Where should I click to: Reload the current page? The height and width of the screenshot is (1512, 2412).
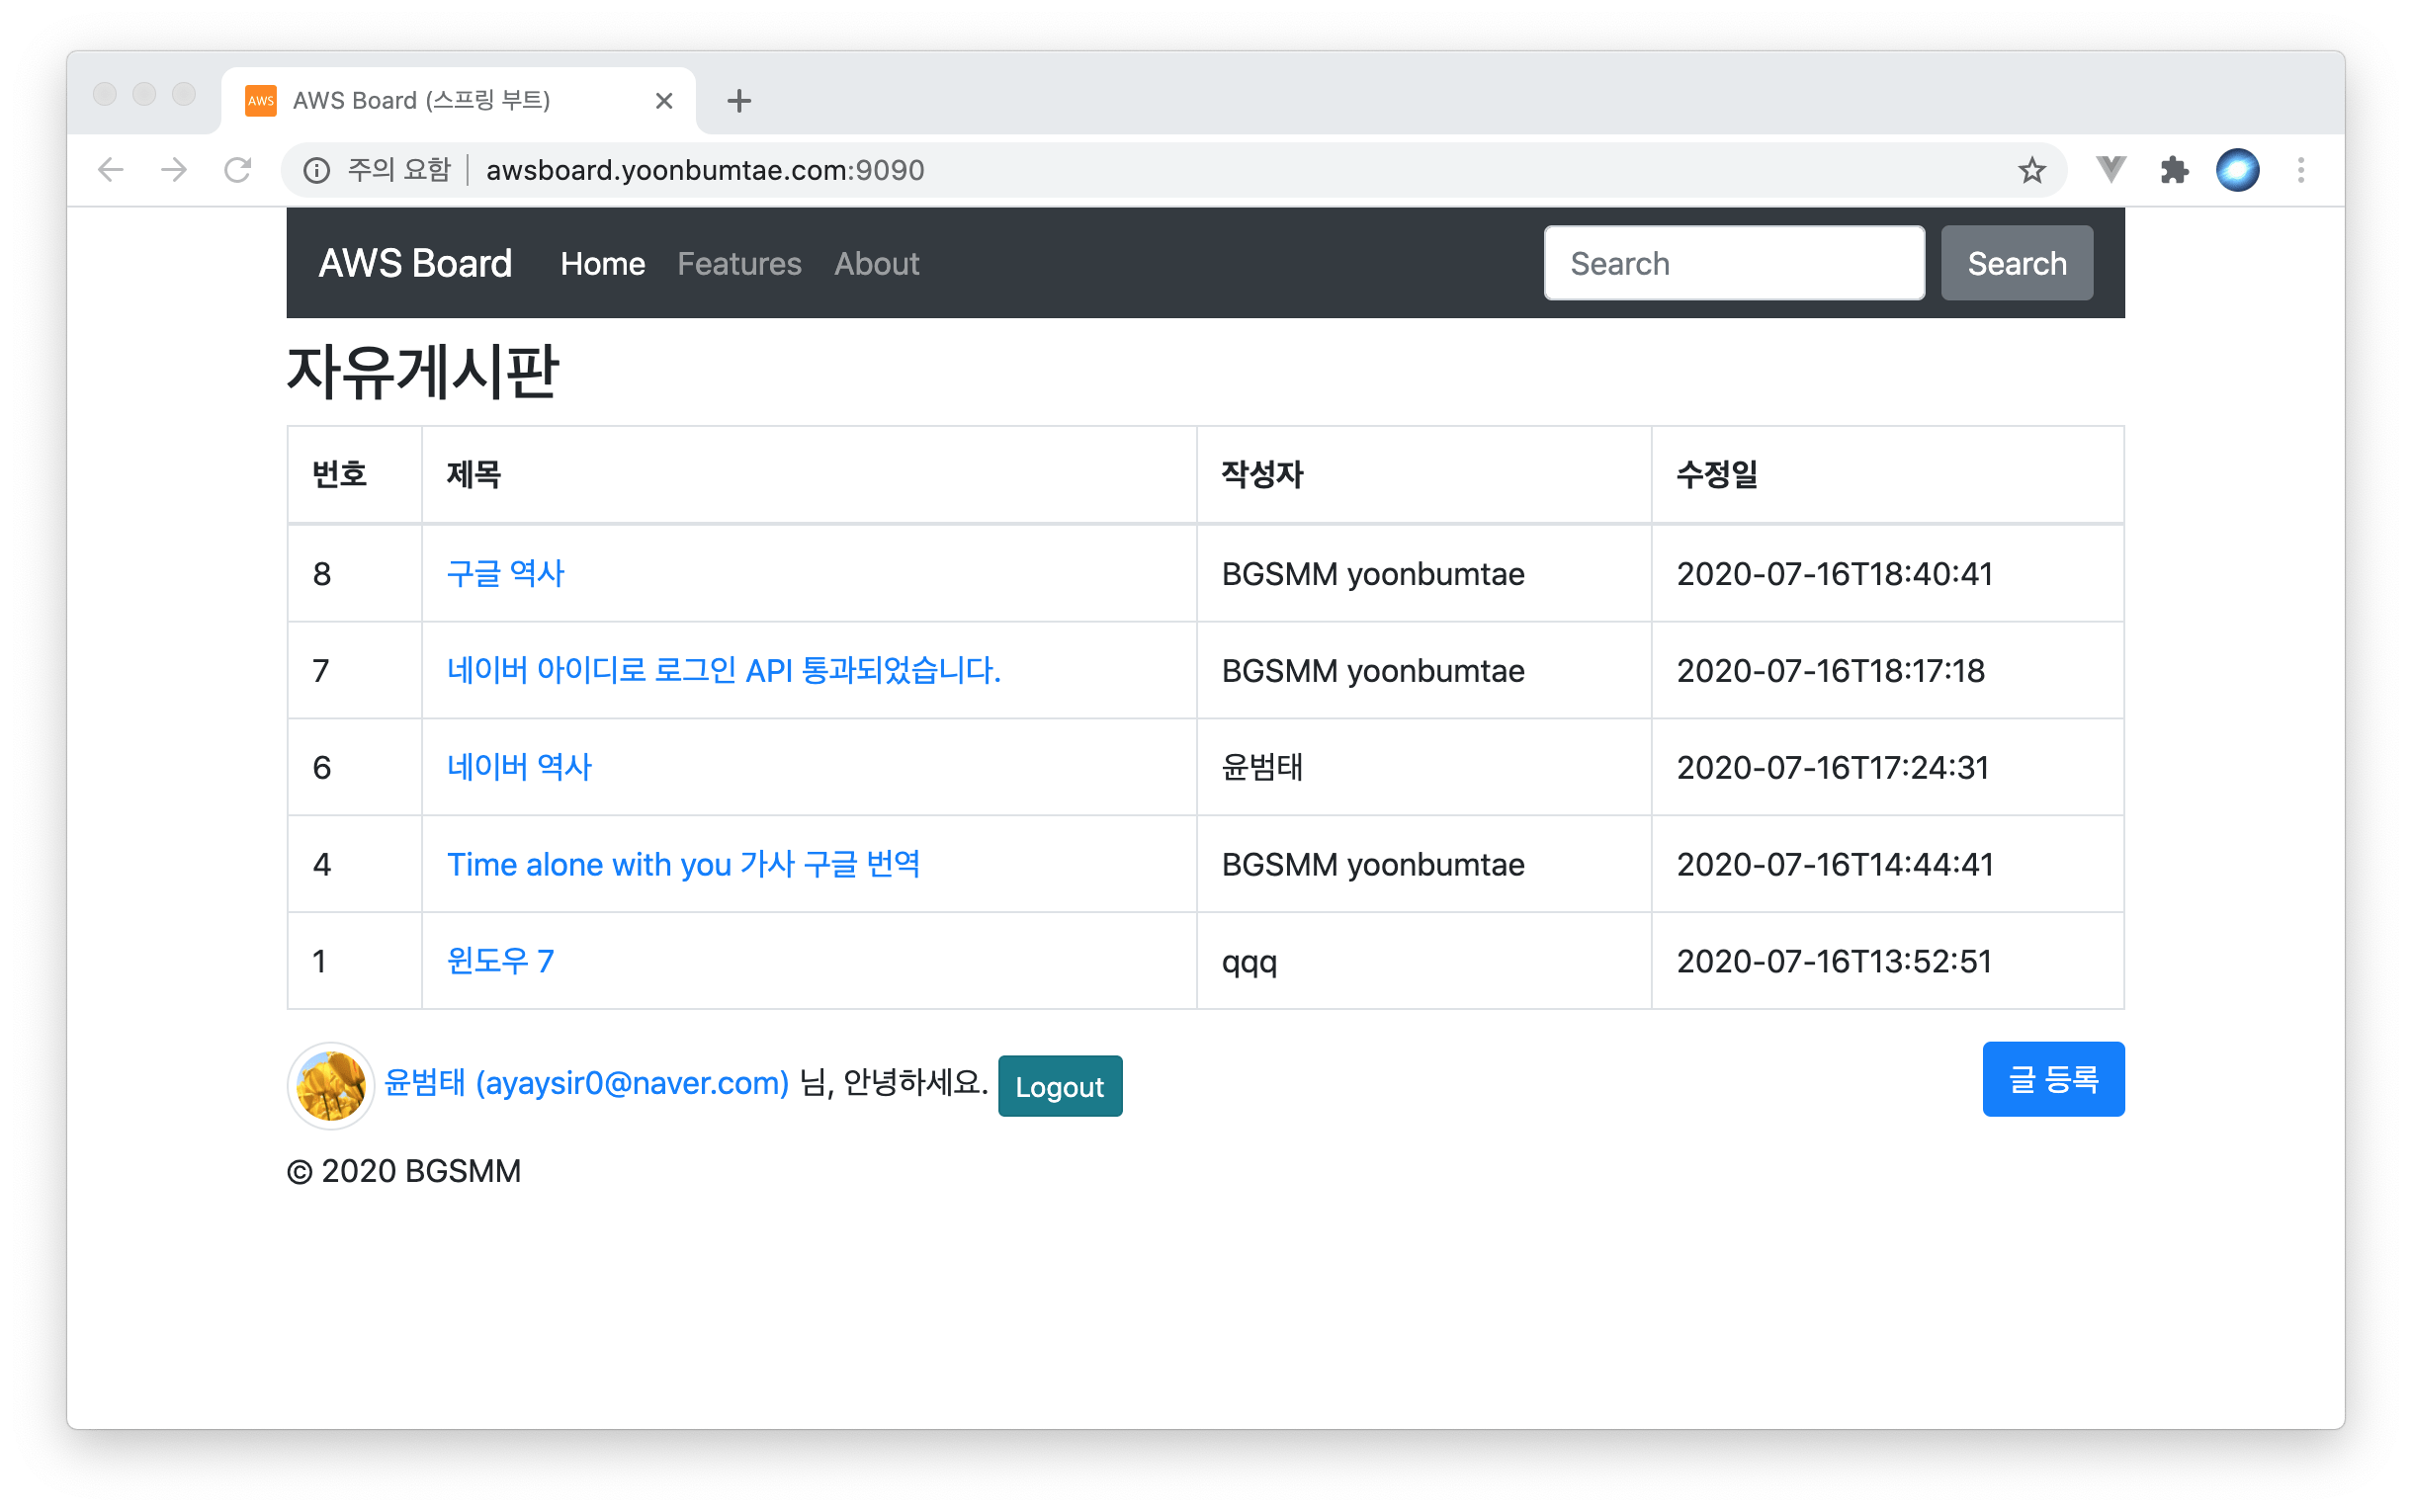(237, 170)
